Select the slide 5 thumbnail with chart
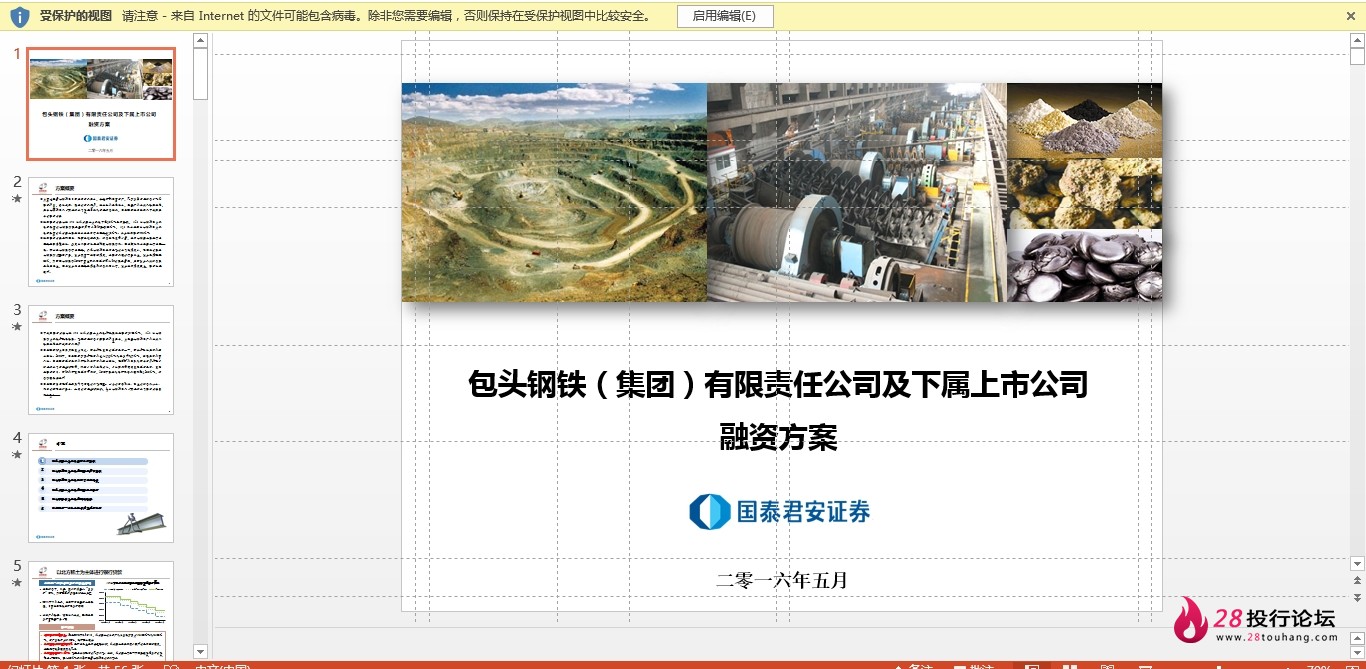This screenshot has height=669, width=1366. coord(101,610)
